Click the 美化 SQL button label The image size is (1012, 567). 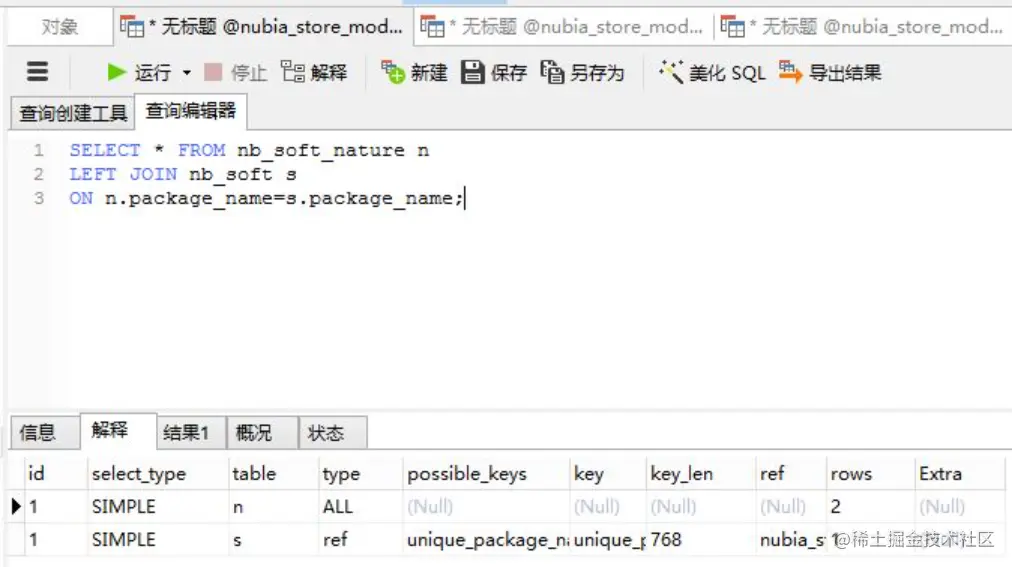(x=727, y=73)
